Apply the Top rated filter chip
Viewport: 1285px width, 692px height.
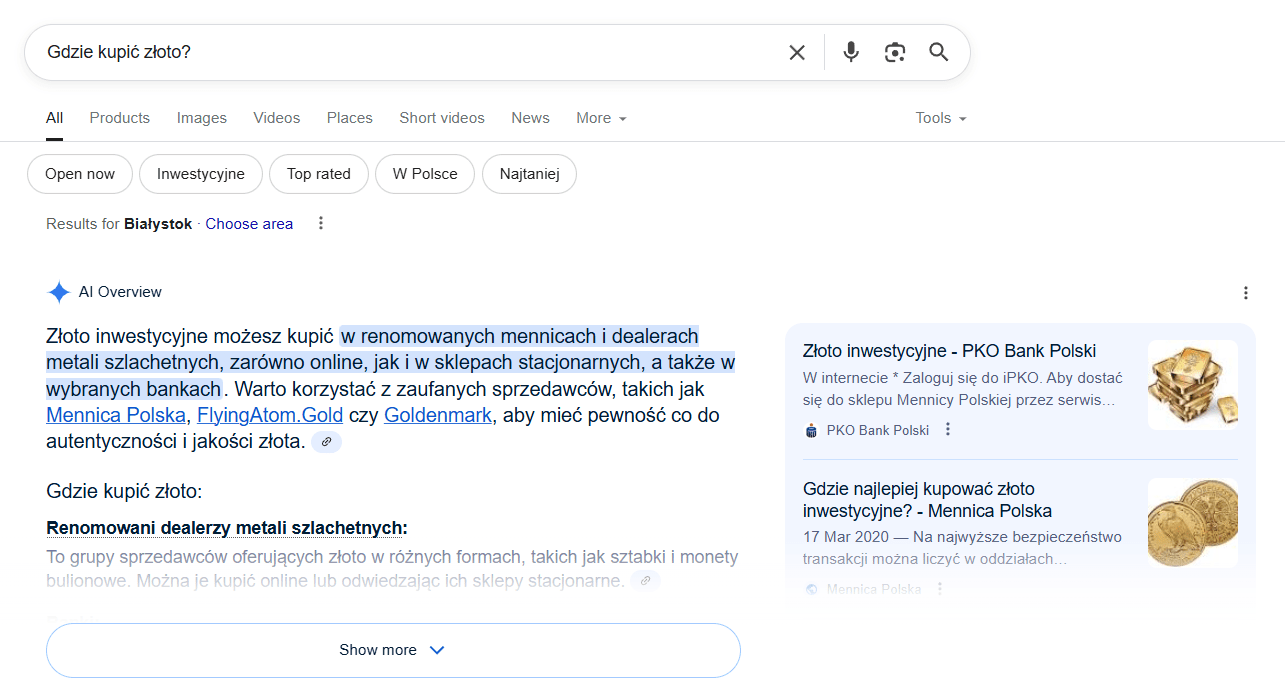319,174
